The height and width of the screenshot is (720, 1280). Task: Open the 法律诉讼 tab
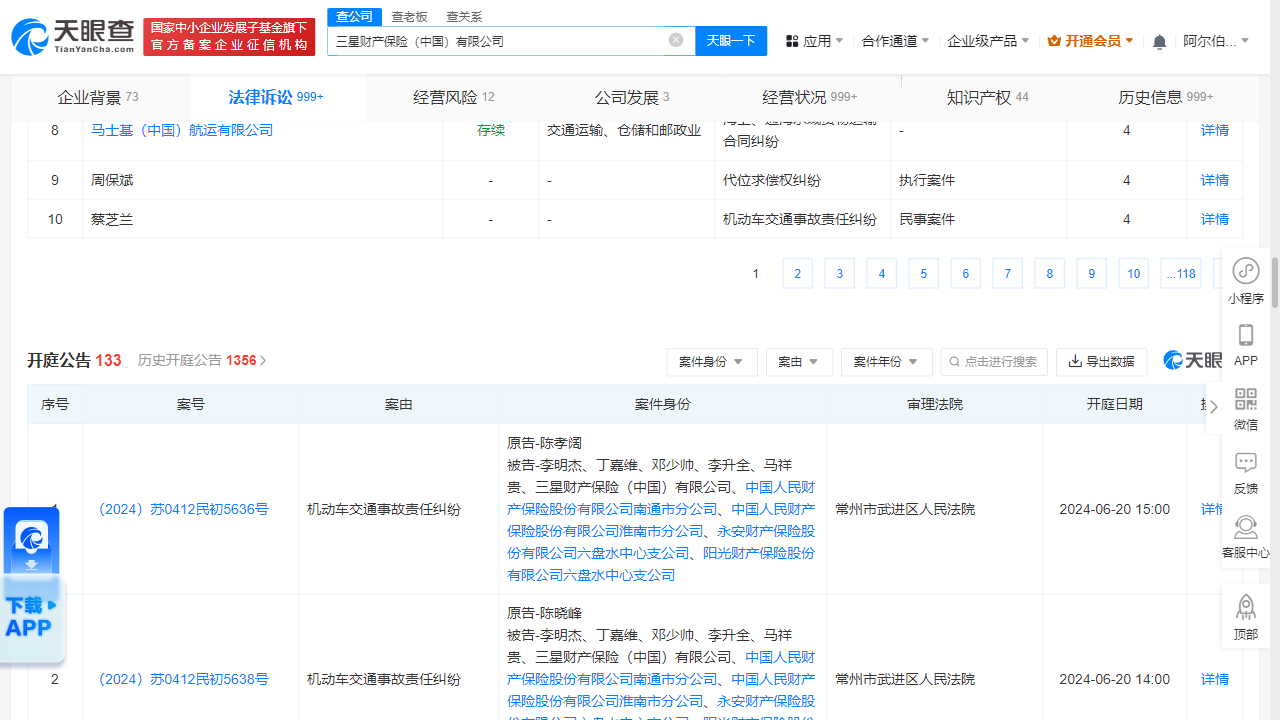pyautogui.click(x=275, y=97)
